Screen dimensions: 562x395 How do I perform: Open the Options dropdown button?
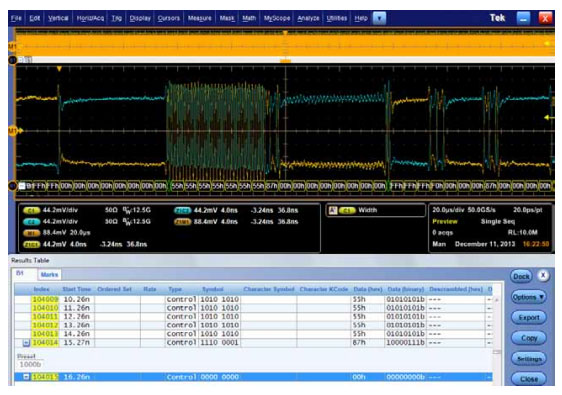tap(529, 297)
